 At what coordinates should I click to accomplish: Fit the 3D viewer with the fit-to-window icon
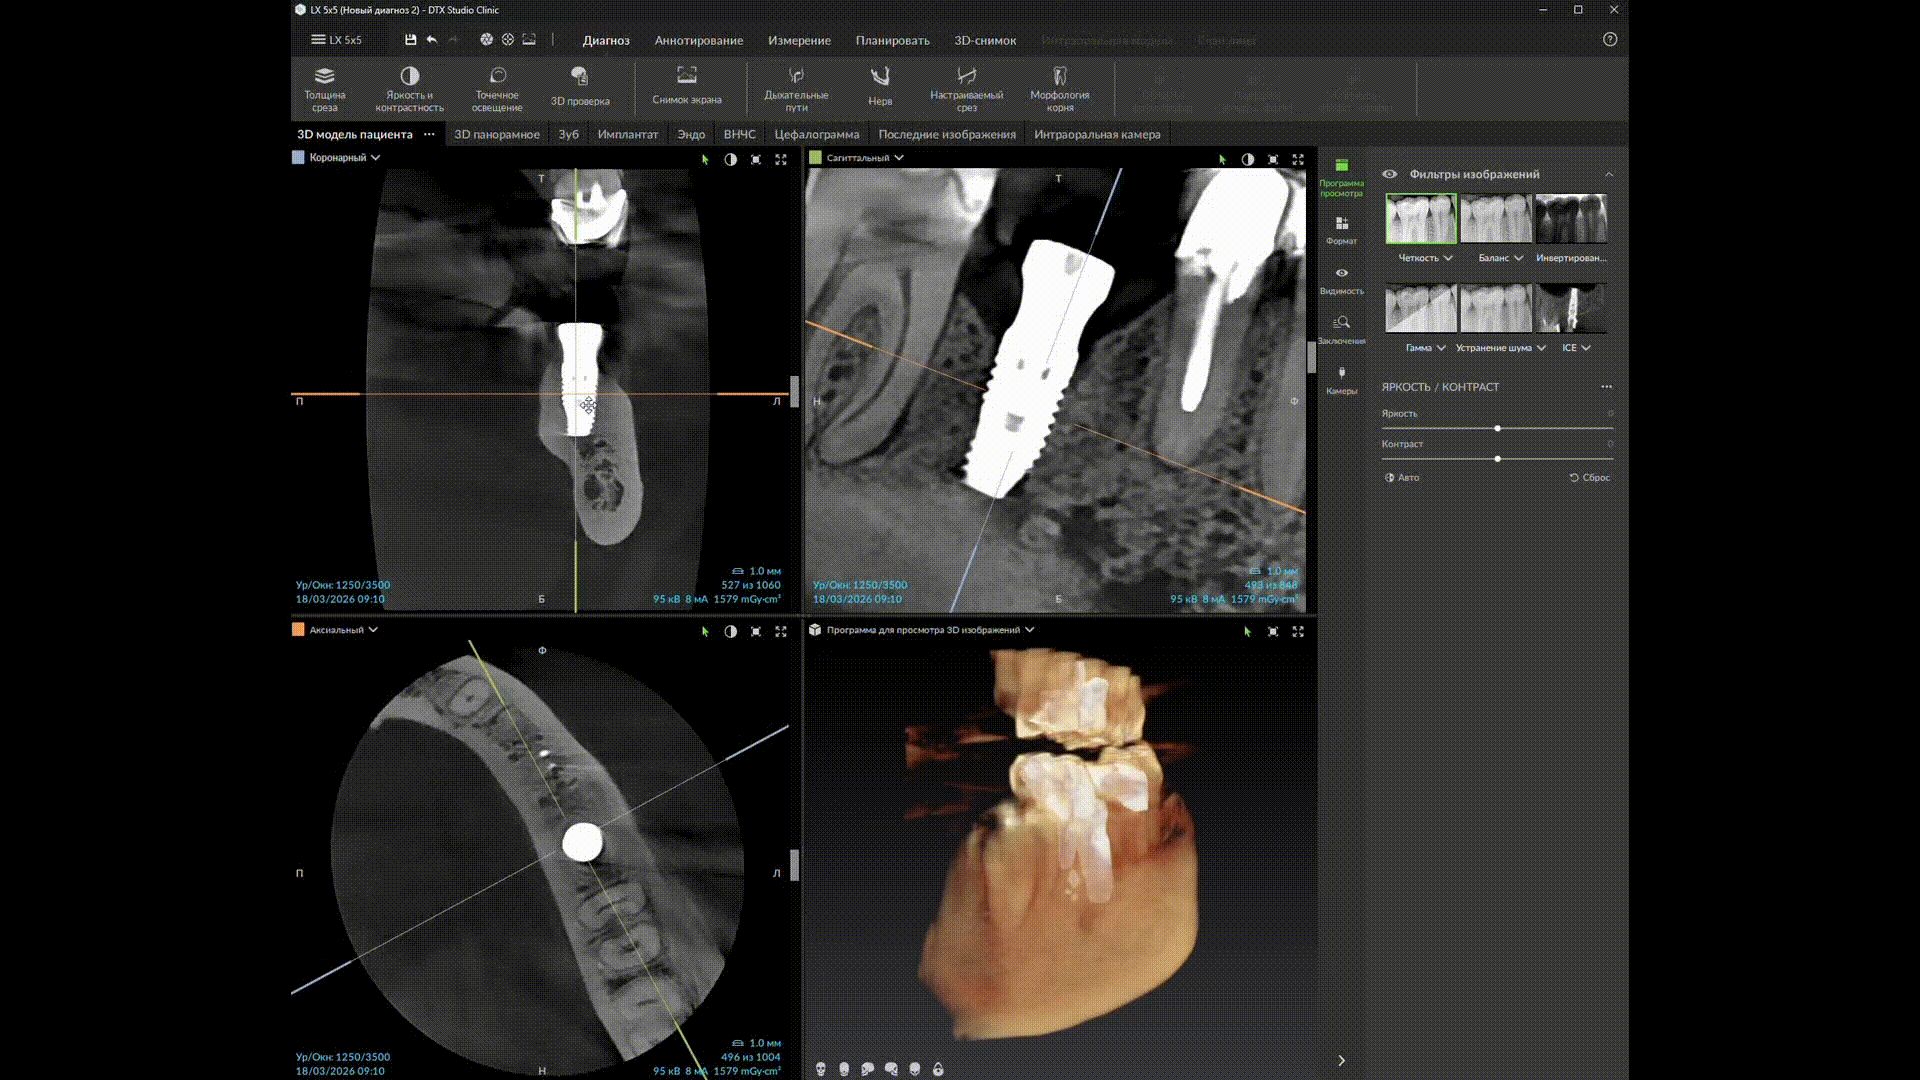1273,631
